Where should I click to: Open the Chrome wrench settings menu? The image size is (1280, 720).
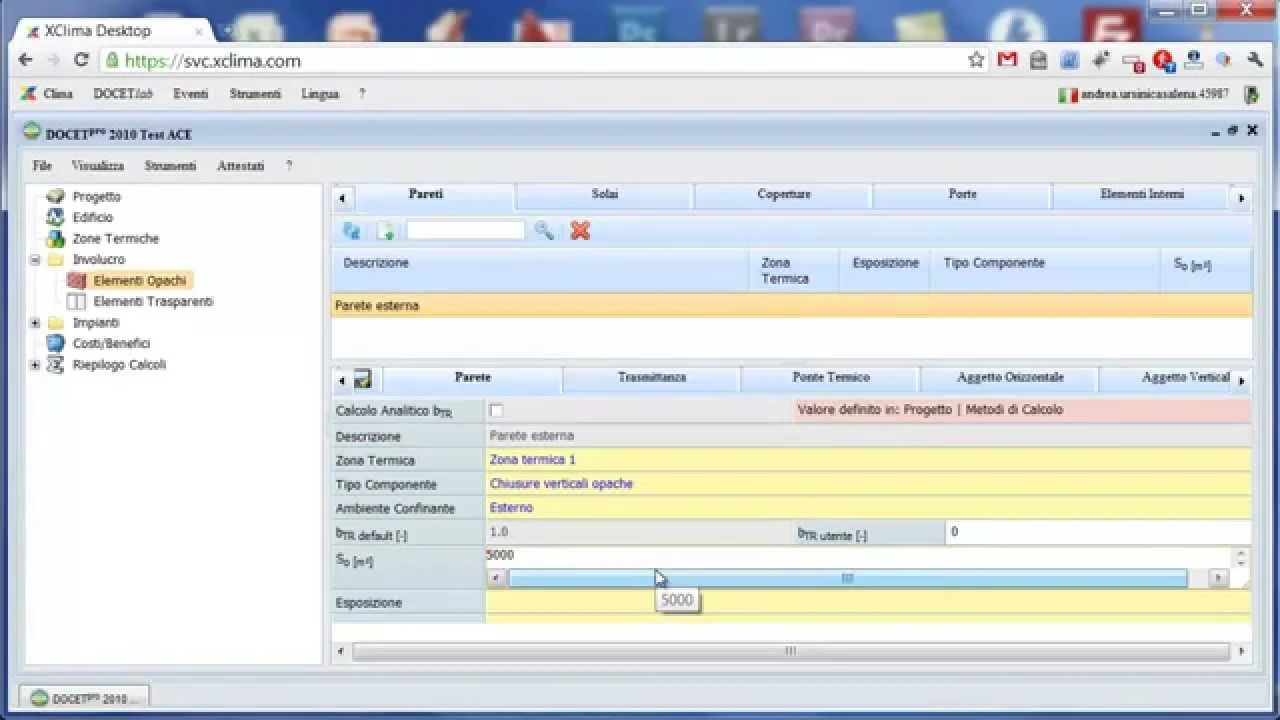1255,60
